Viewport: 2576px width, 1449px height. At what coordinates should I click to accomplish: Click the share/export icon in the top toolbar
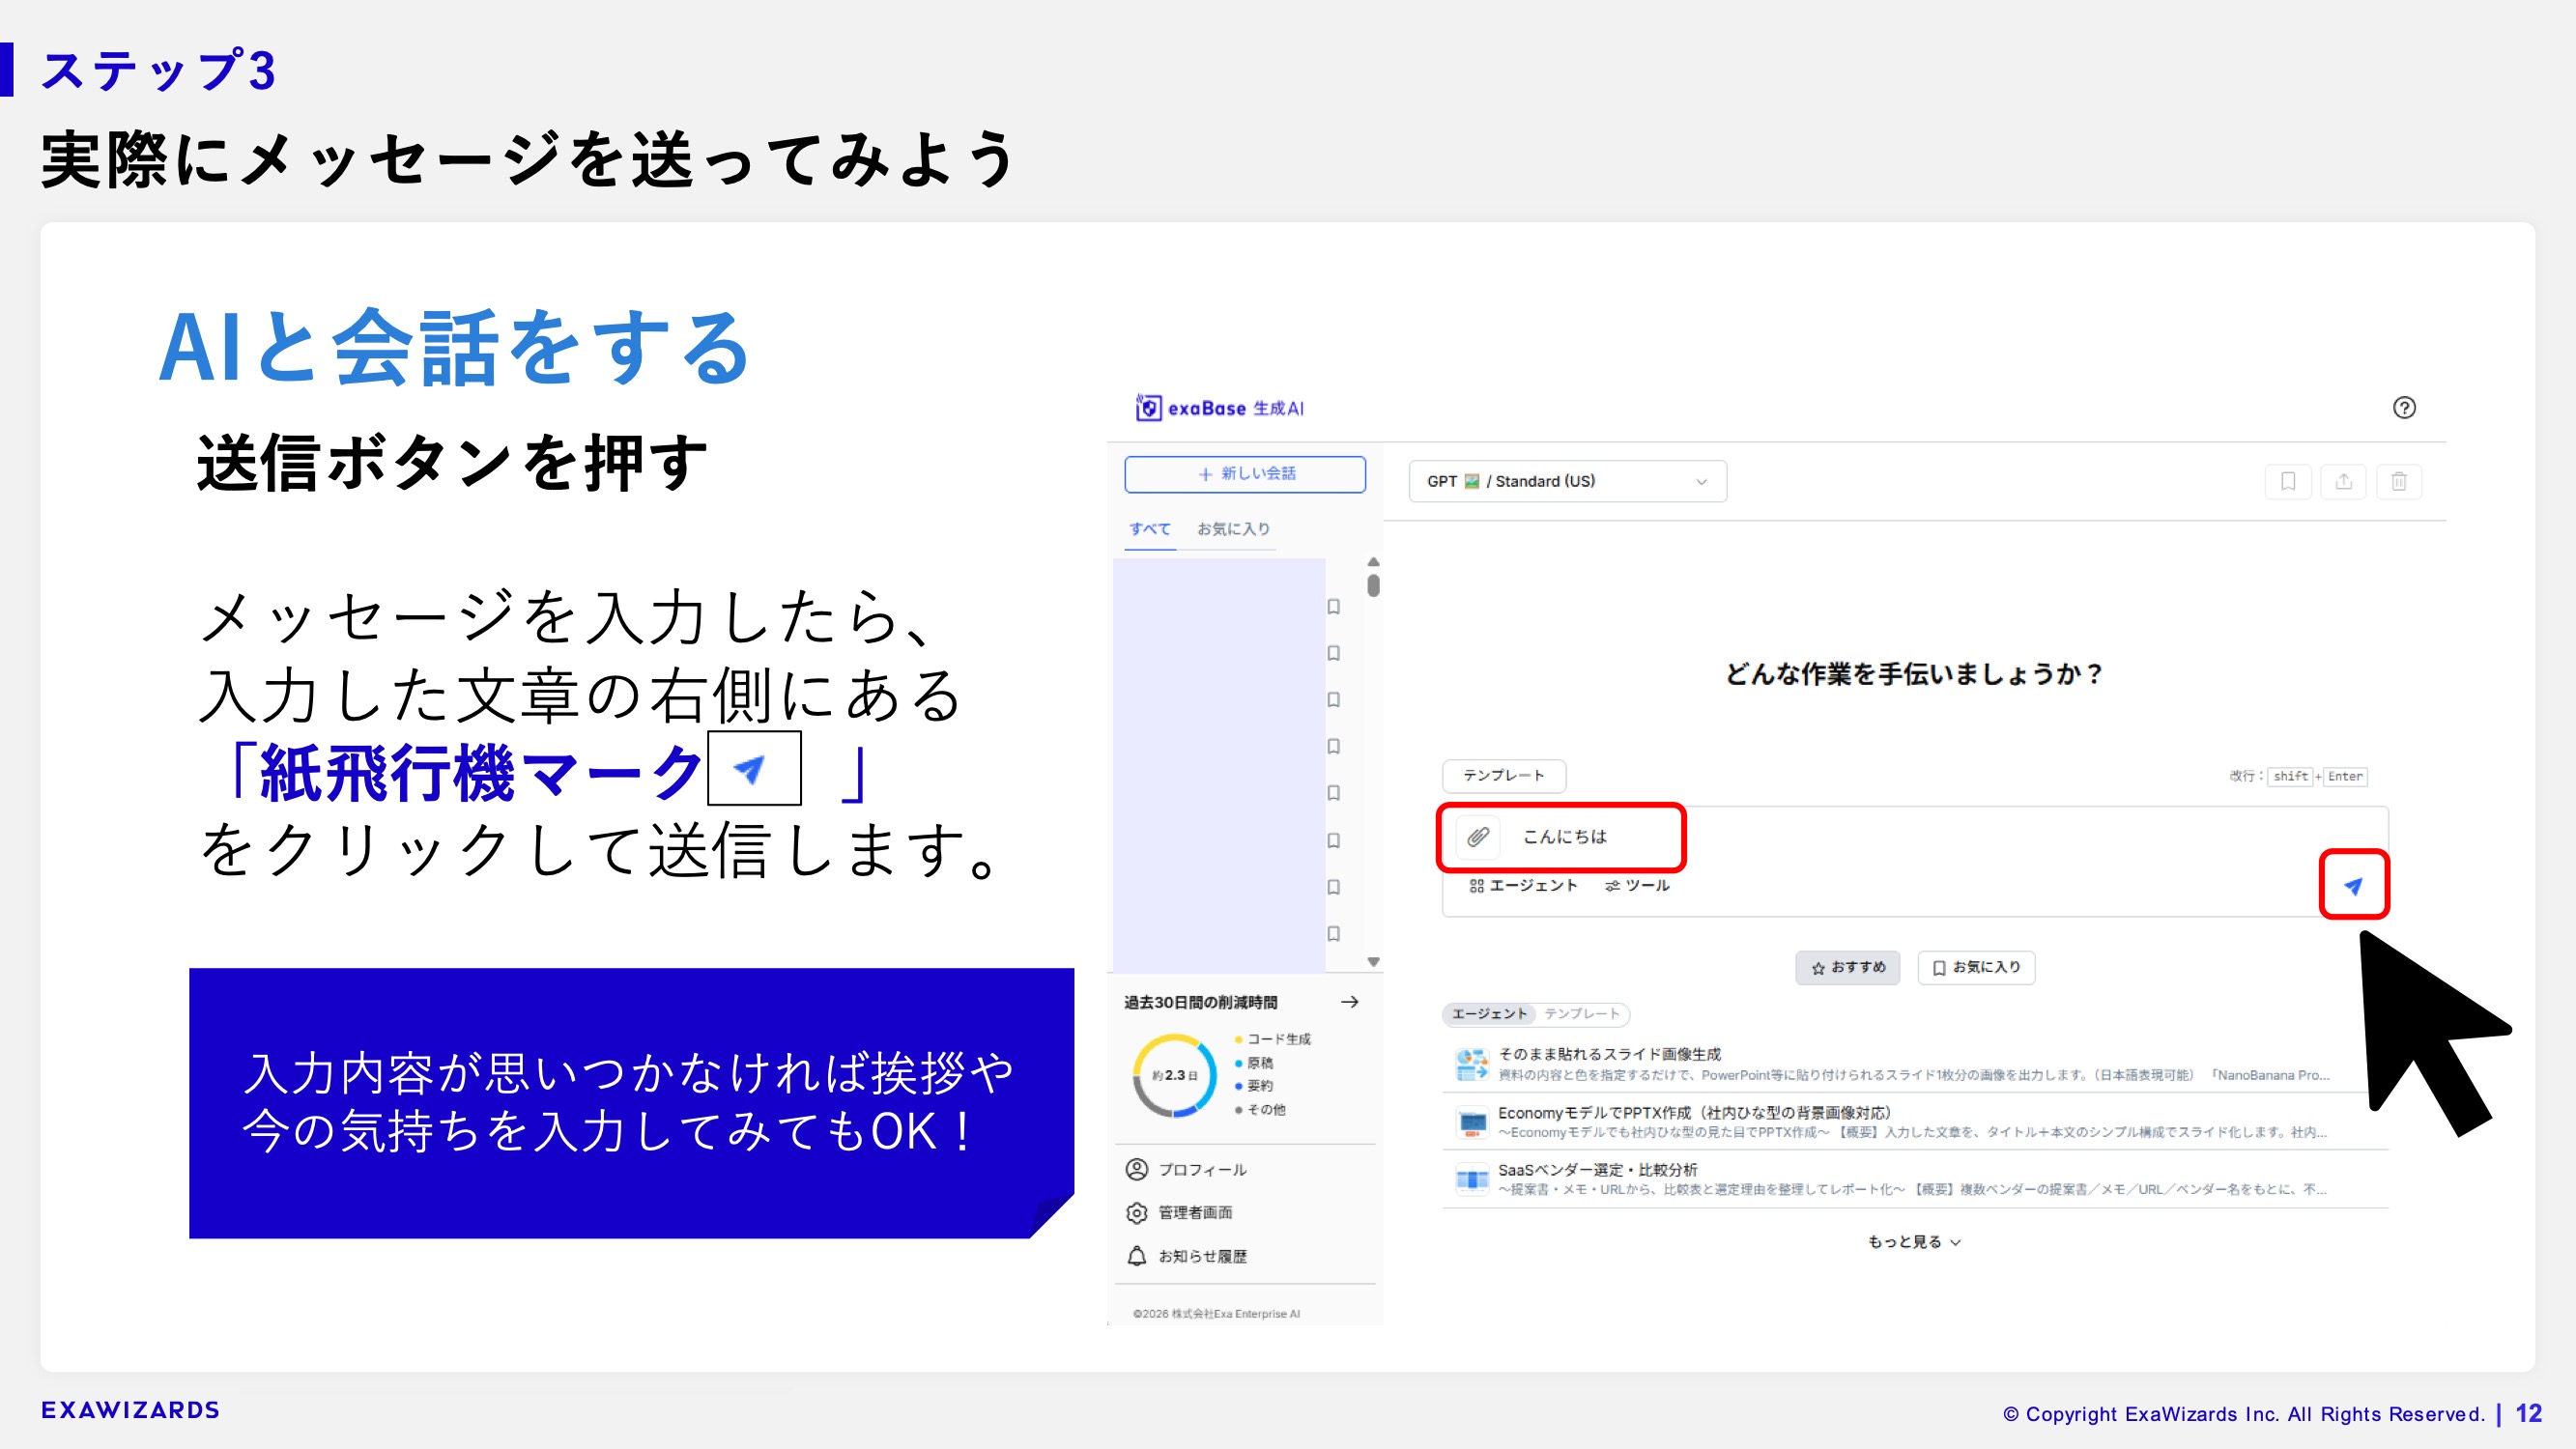(x=2343, y=481)
